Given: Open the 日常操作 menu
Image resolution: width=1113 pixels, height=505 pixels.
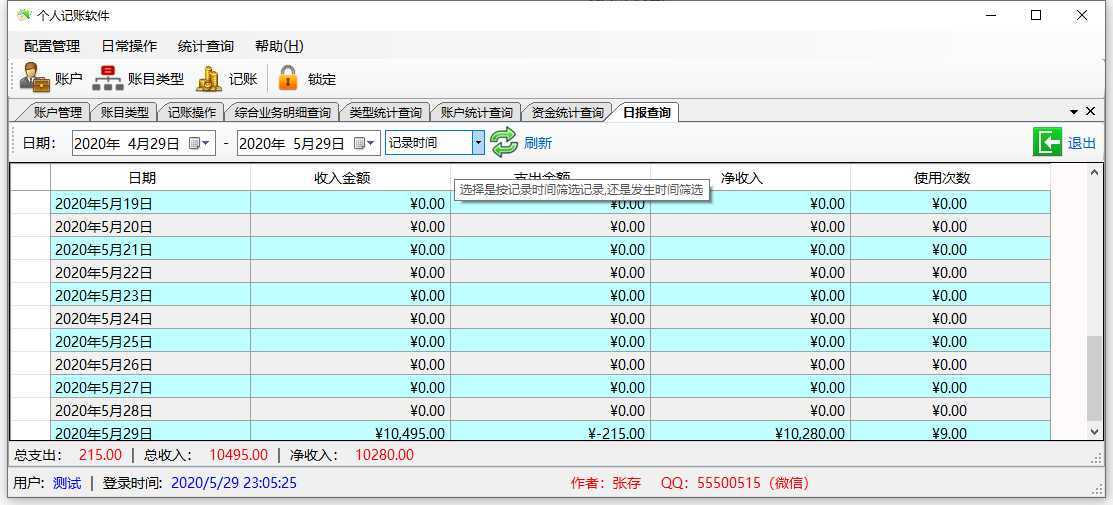Looking at the screenshot, I should click(x=128, y=46).
